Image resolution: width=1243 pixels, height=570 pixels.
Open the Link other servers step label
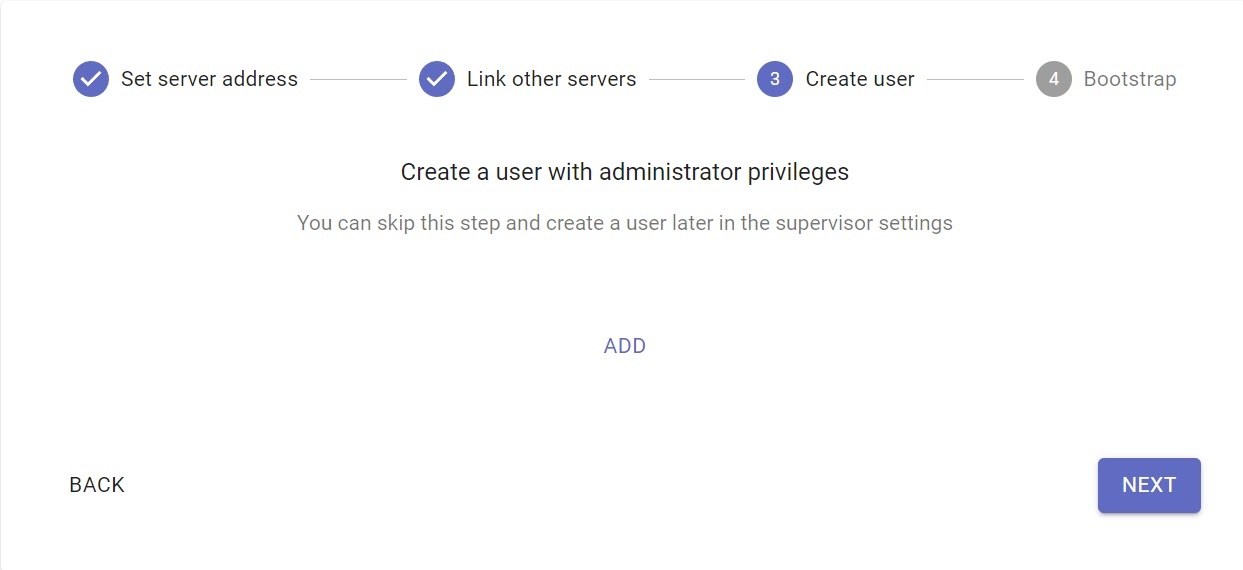pos(551,79)
